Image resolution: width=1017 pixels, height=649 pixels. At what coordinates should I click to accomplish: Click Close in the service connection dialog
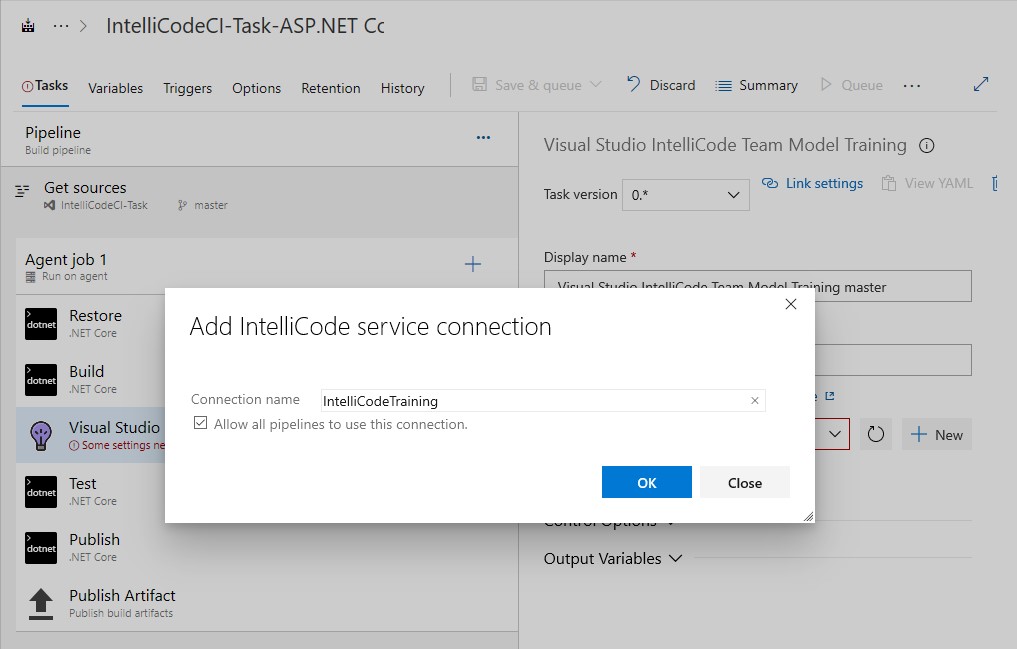click(x=745, y=482)
